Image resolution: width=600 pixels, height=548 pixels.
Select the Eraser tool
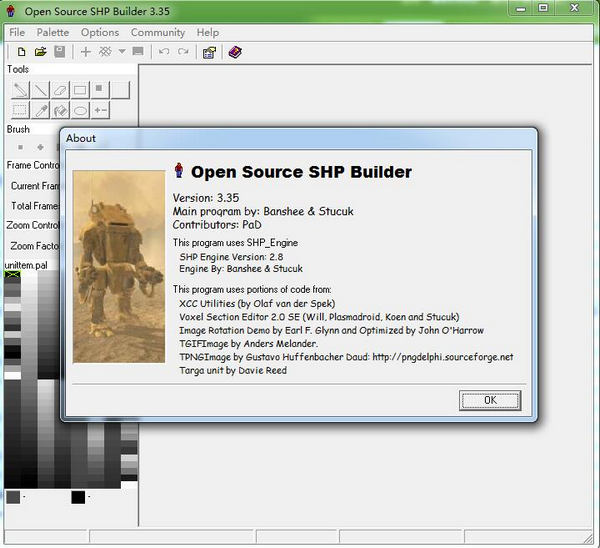60,90
